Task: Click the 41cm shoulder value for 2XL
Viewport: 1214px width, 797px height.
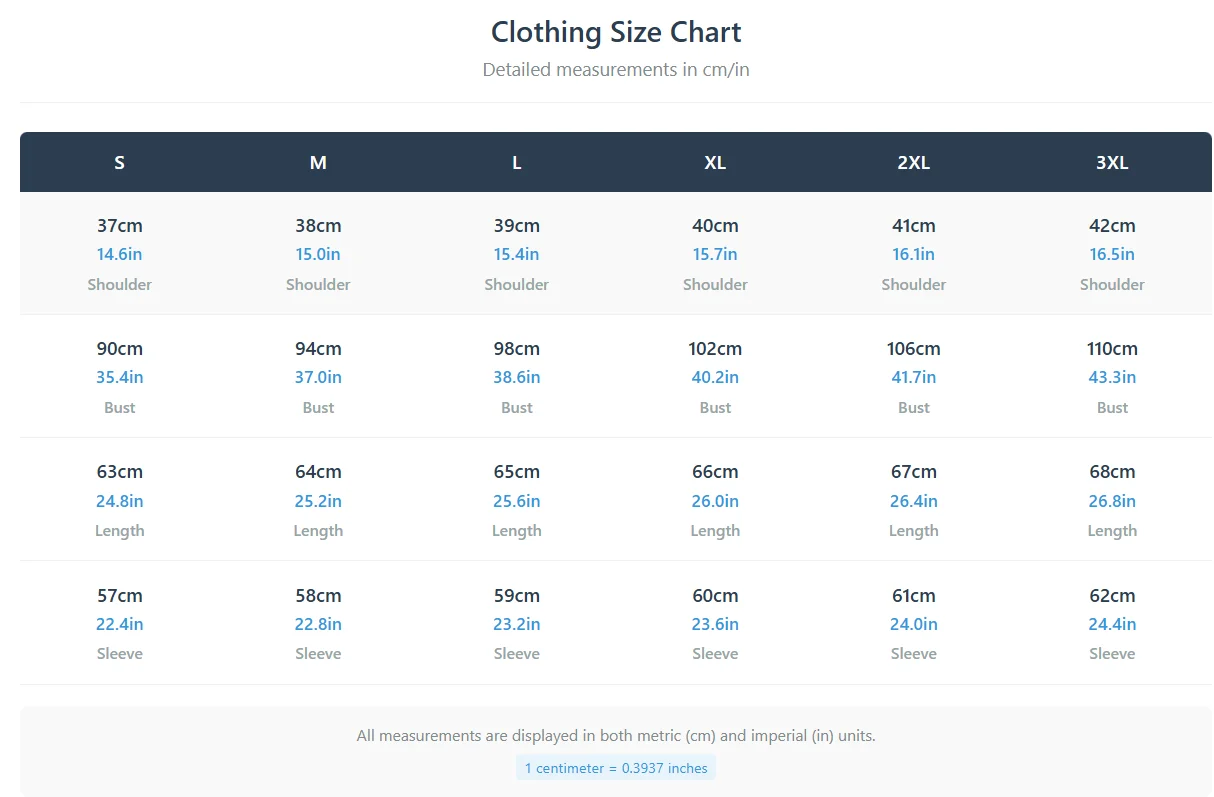Action: 913,226
